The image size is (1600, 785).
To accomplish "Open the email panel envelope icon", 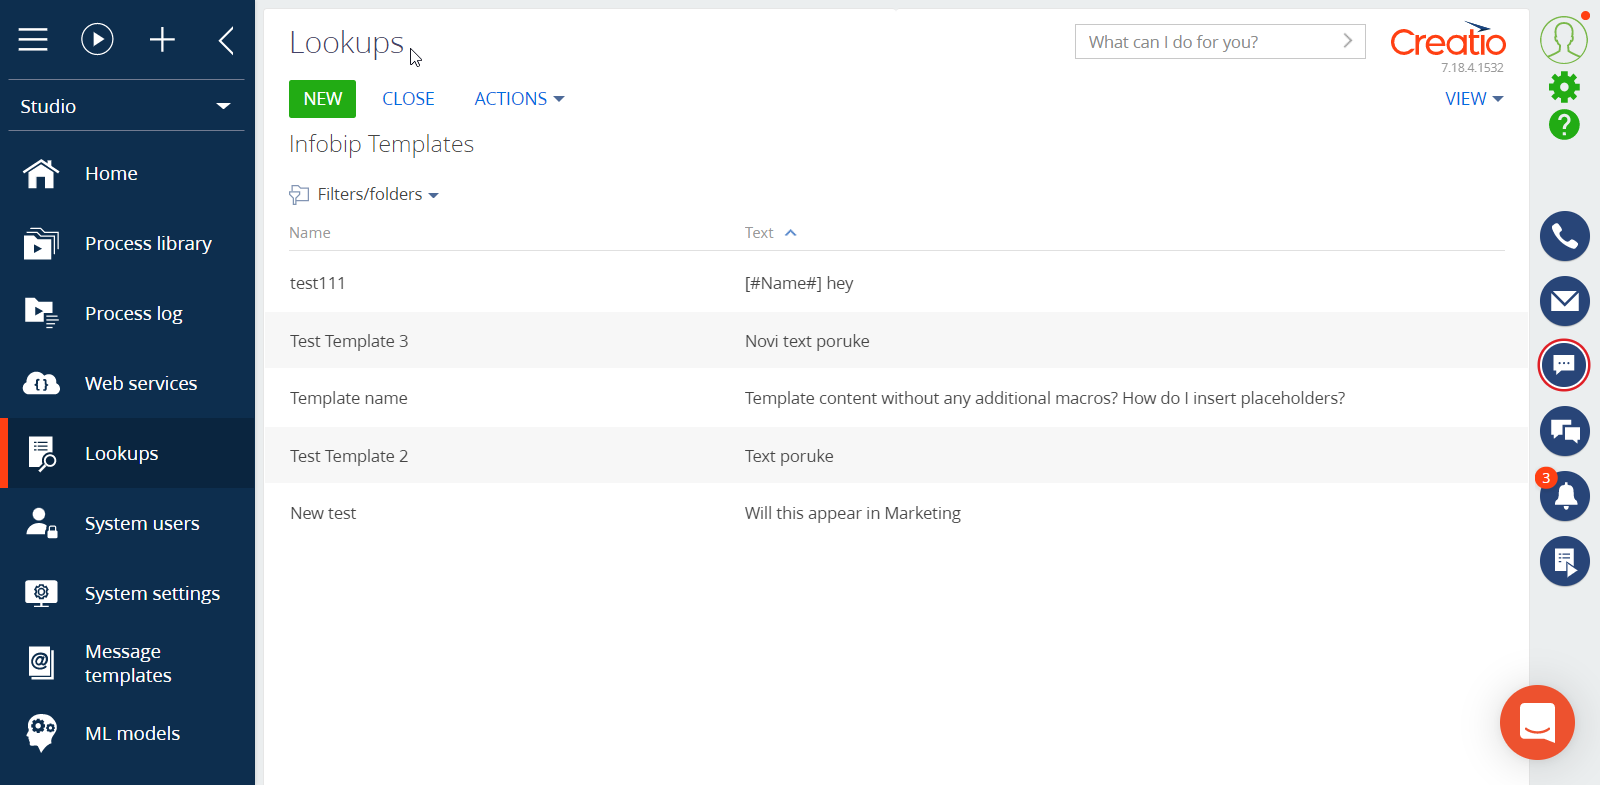I will (1564, 301).
